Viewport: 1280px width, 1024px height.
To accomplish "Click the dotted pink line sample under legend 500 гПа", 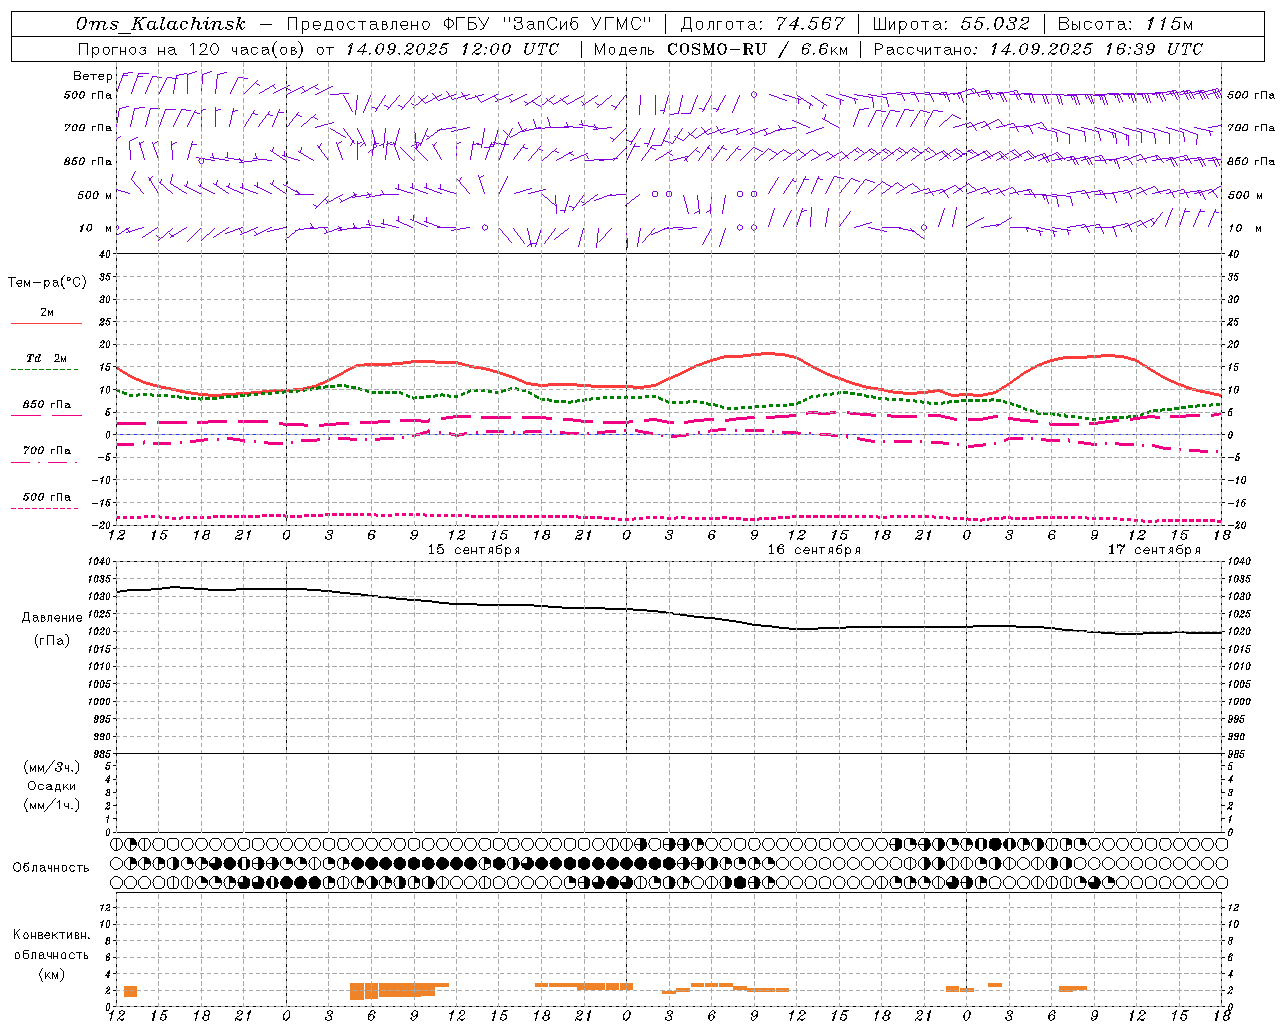I will click(x=46, y=508).
